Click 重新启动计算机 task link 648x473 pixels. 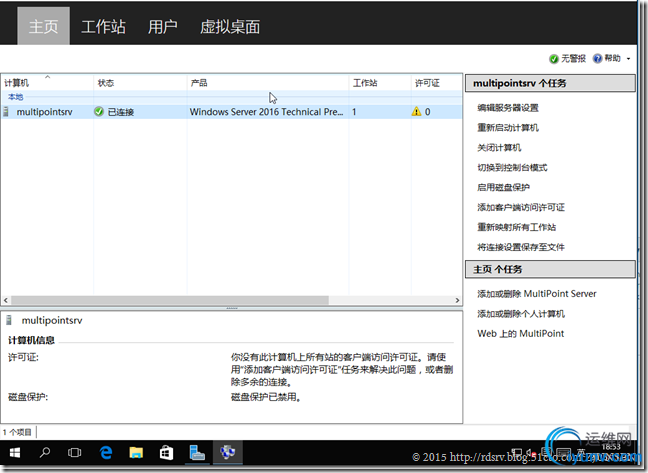click(x=508, y=128)
